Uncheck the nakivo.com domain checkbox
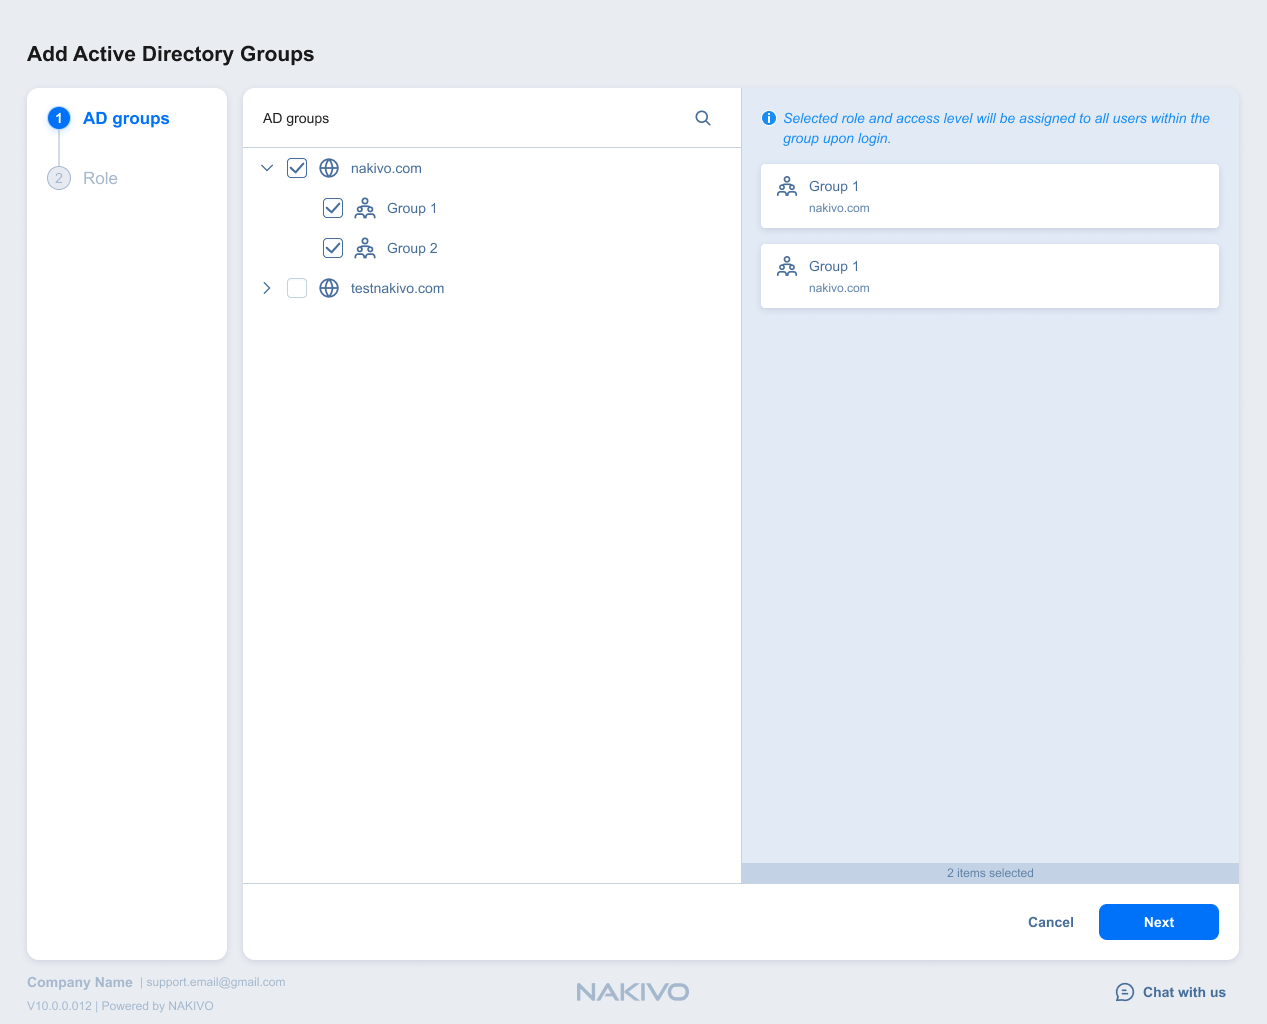1267x1024 pixels. 297,167
